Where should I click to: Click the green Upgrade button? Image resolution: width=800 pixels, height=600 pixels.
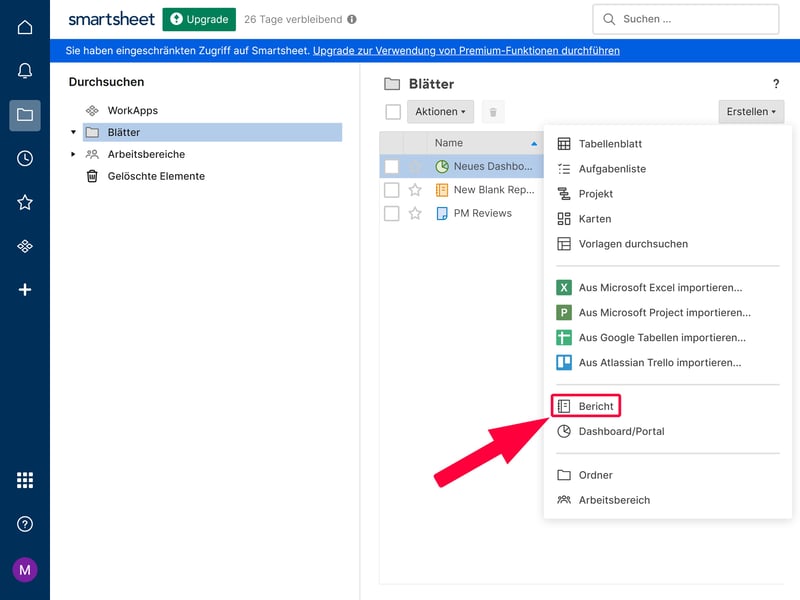(199, 19)
